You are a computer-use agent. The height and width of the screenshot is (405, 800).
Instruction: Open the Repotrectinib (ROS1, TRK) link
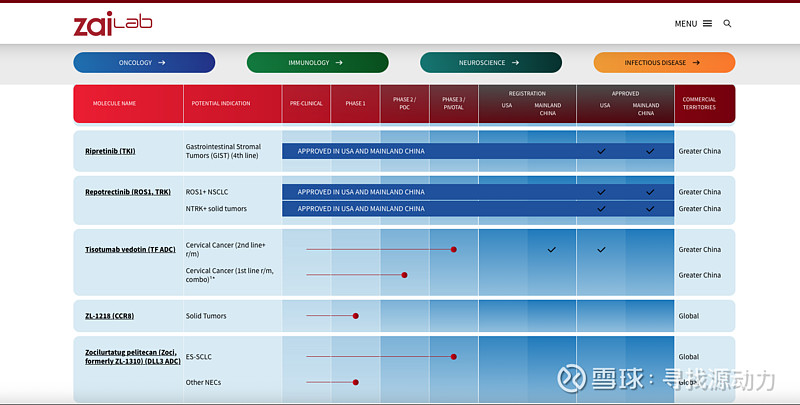pyautogui.click(x=128, y=192)
